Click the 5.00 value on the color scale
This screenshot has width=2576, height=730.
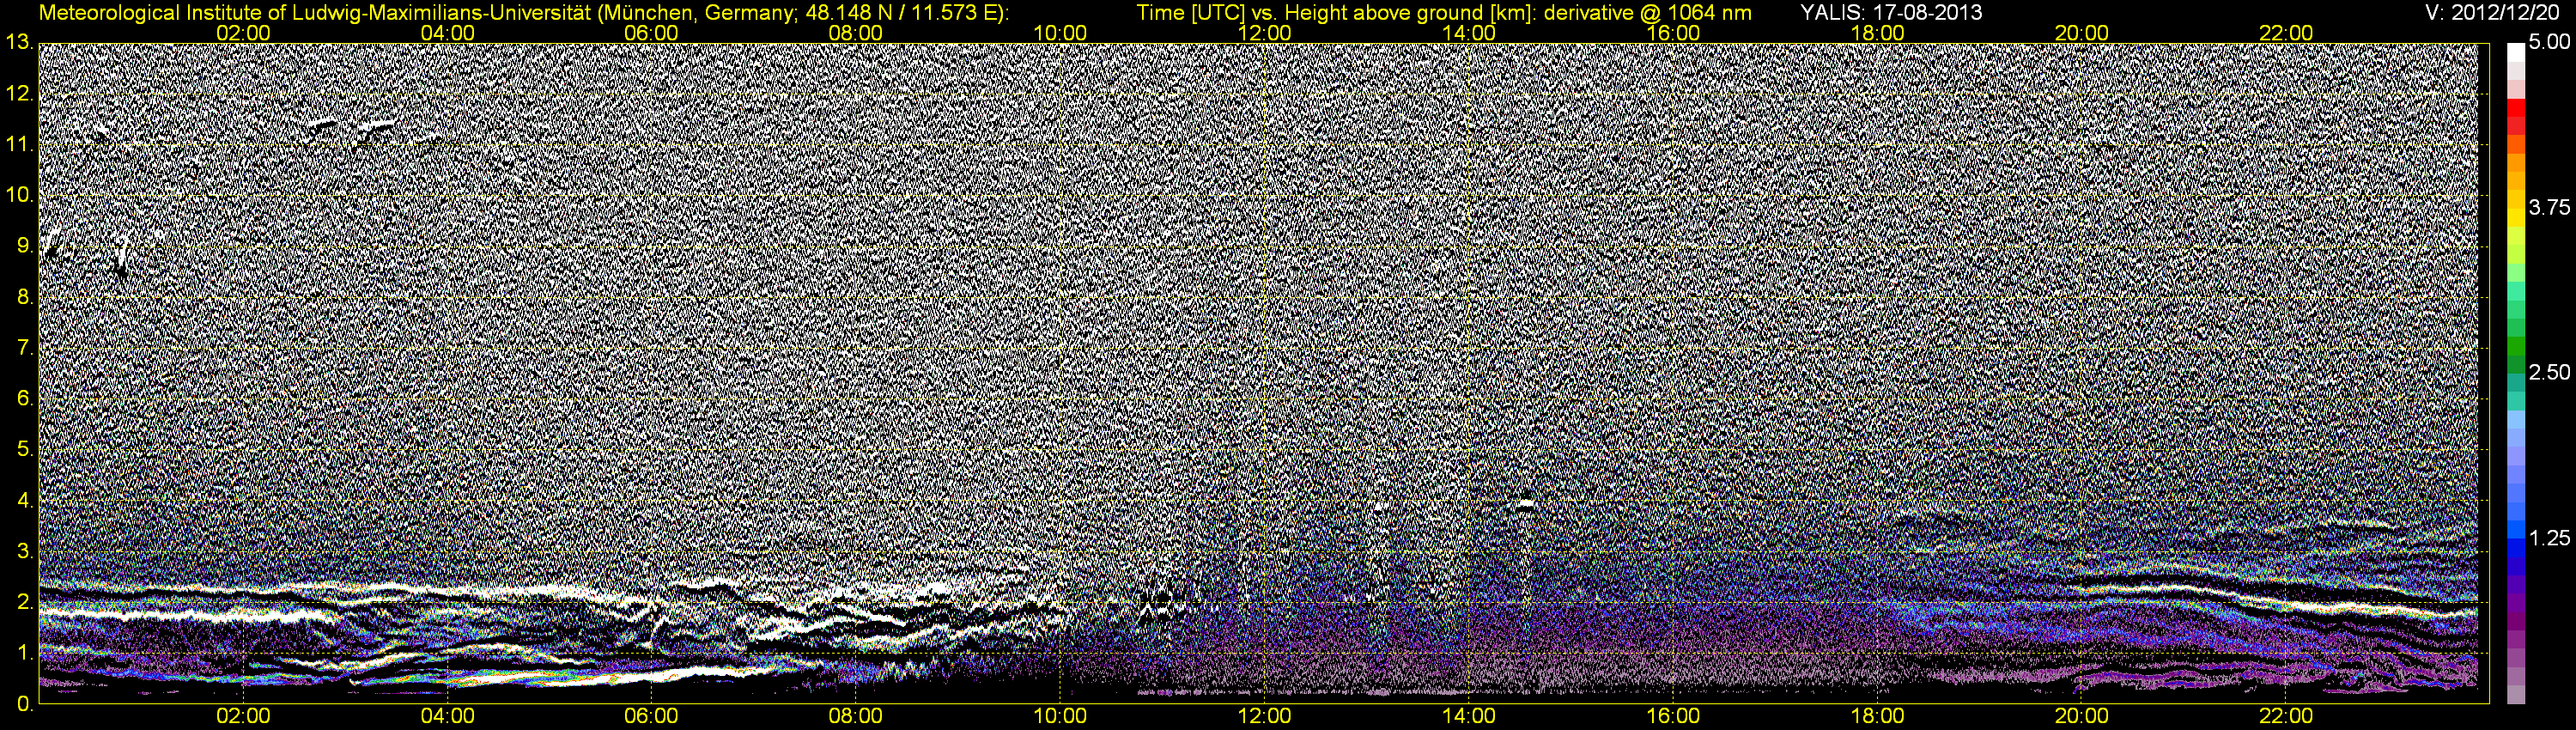(2549, 43)
